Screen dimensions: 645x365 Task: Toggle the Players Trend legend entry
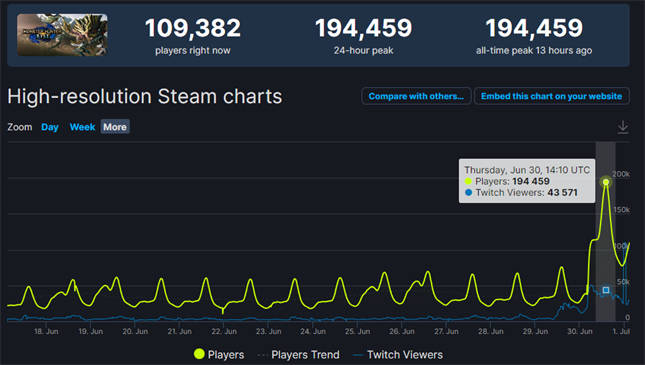tap(299, 354)
